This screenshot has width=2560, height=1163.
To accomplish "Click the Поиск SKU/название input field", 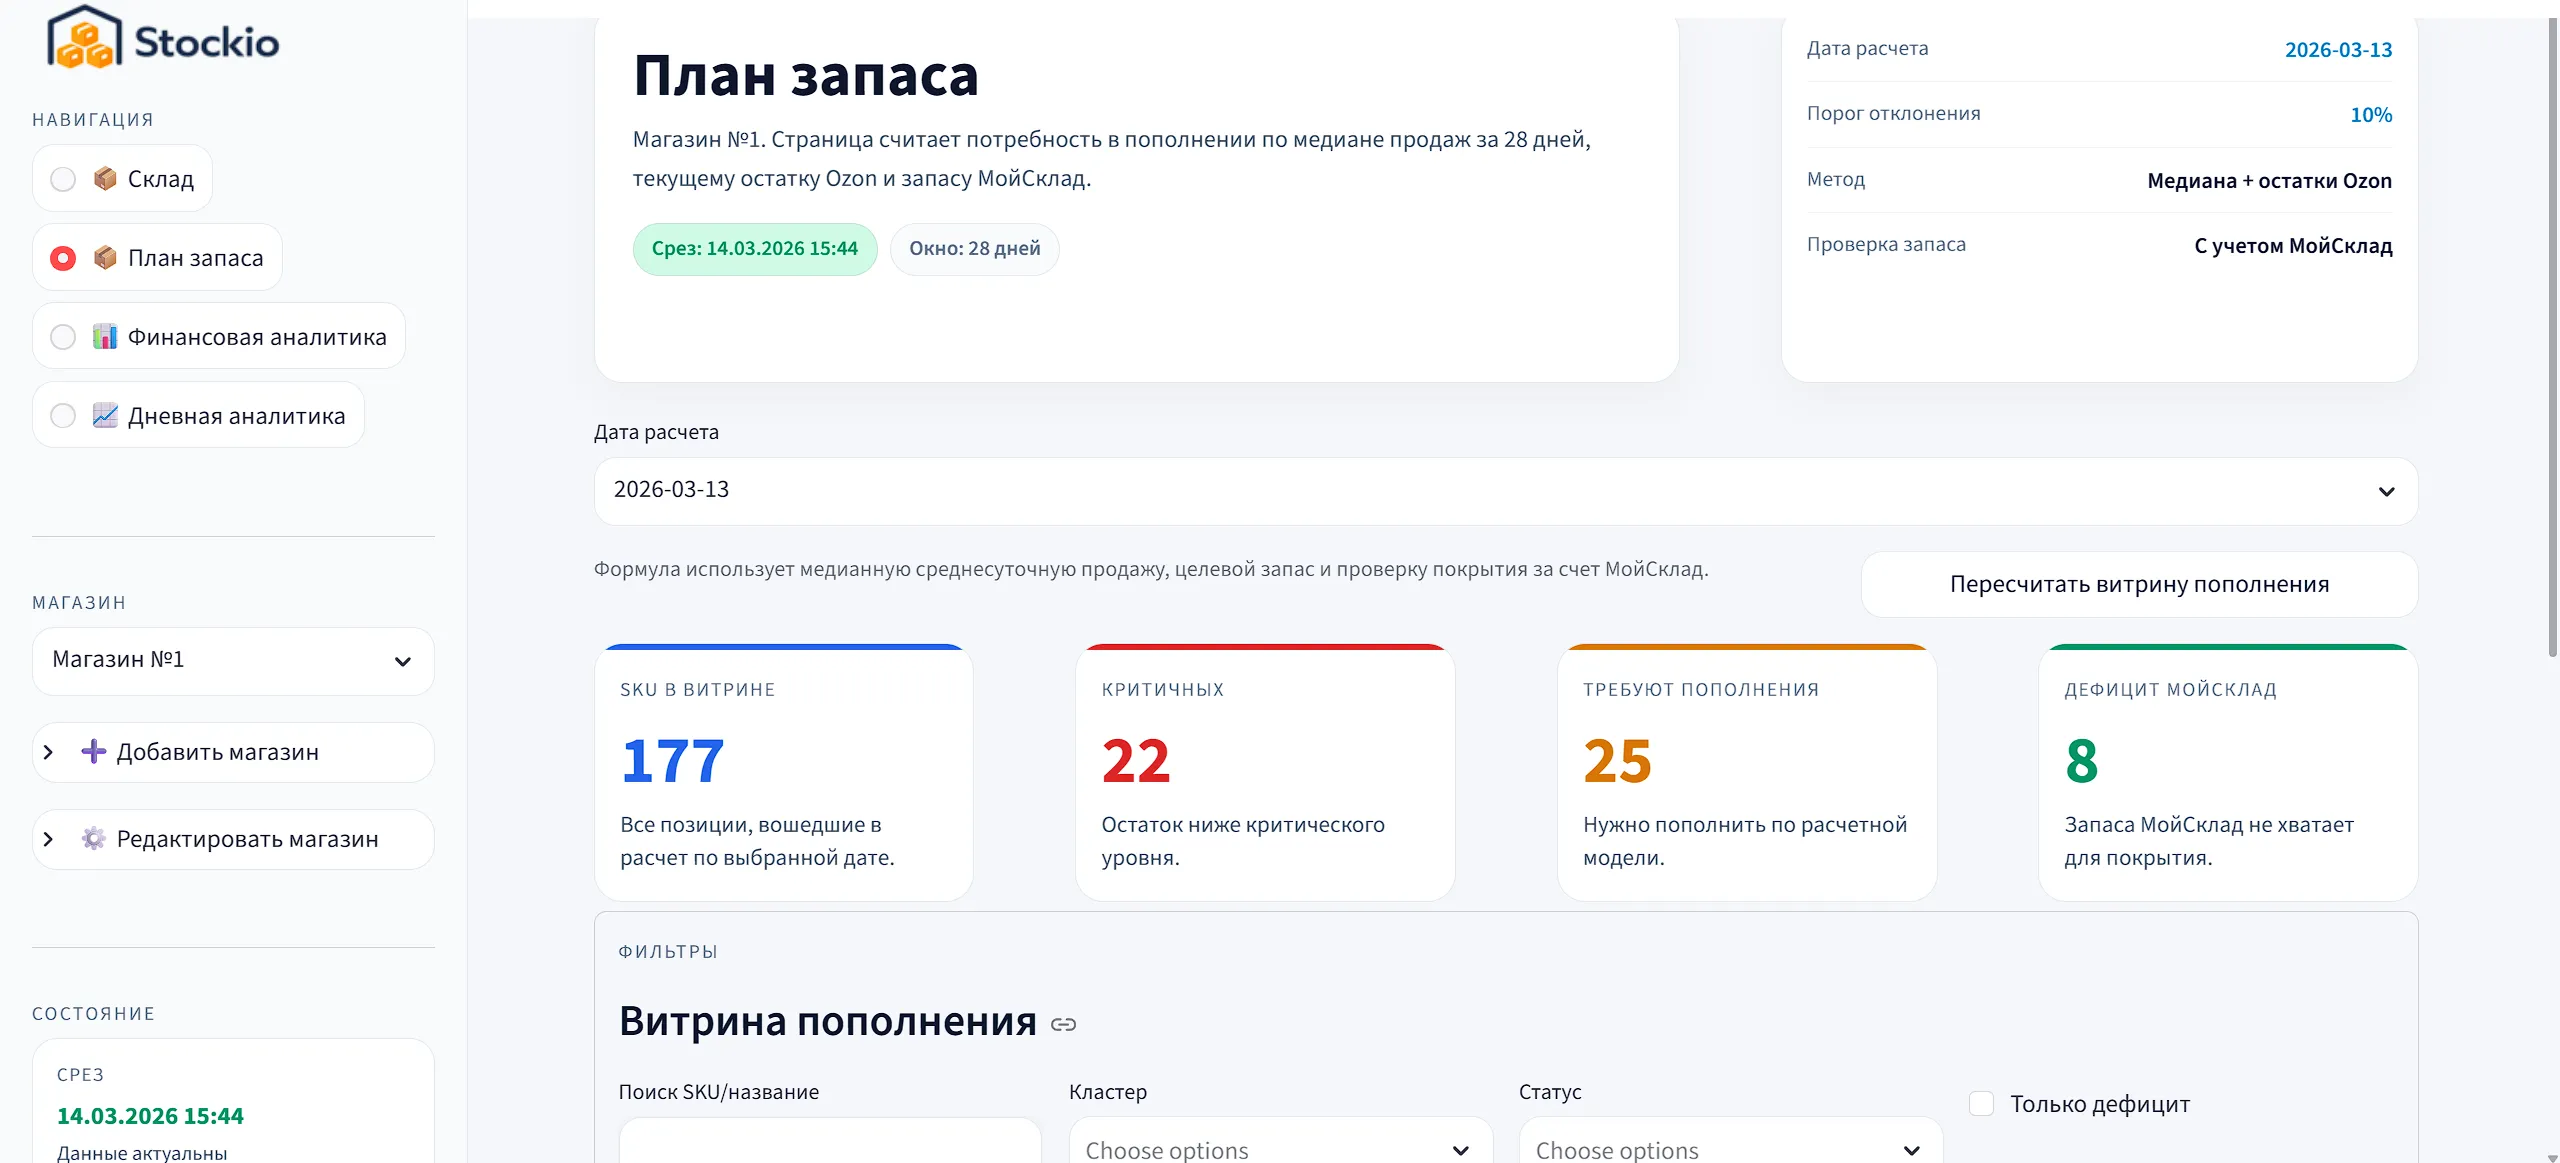I will 828,1148.
